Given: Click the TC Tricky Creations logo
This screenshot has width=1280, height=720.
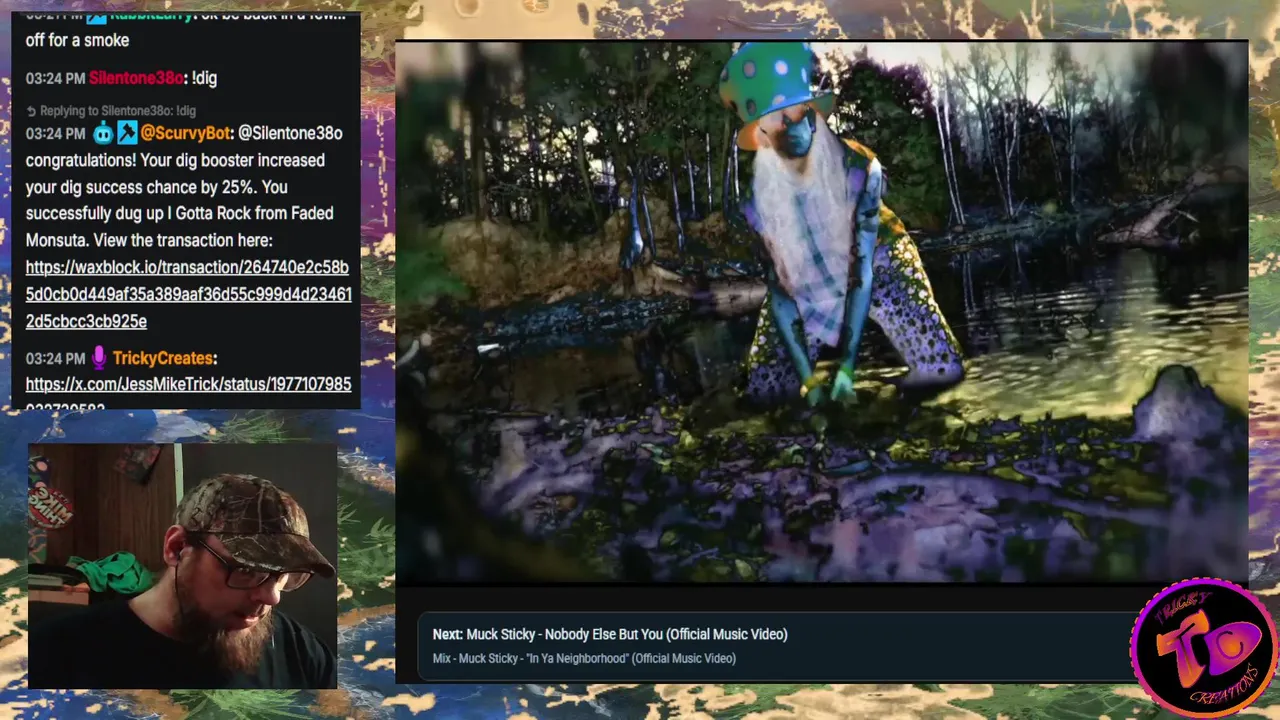Looking at the screenshot, I should point(1203,647).
